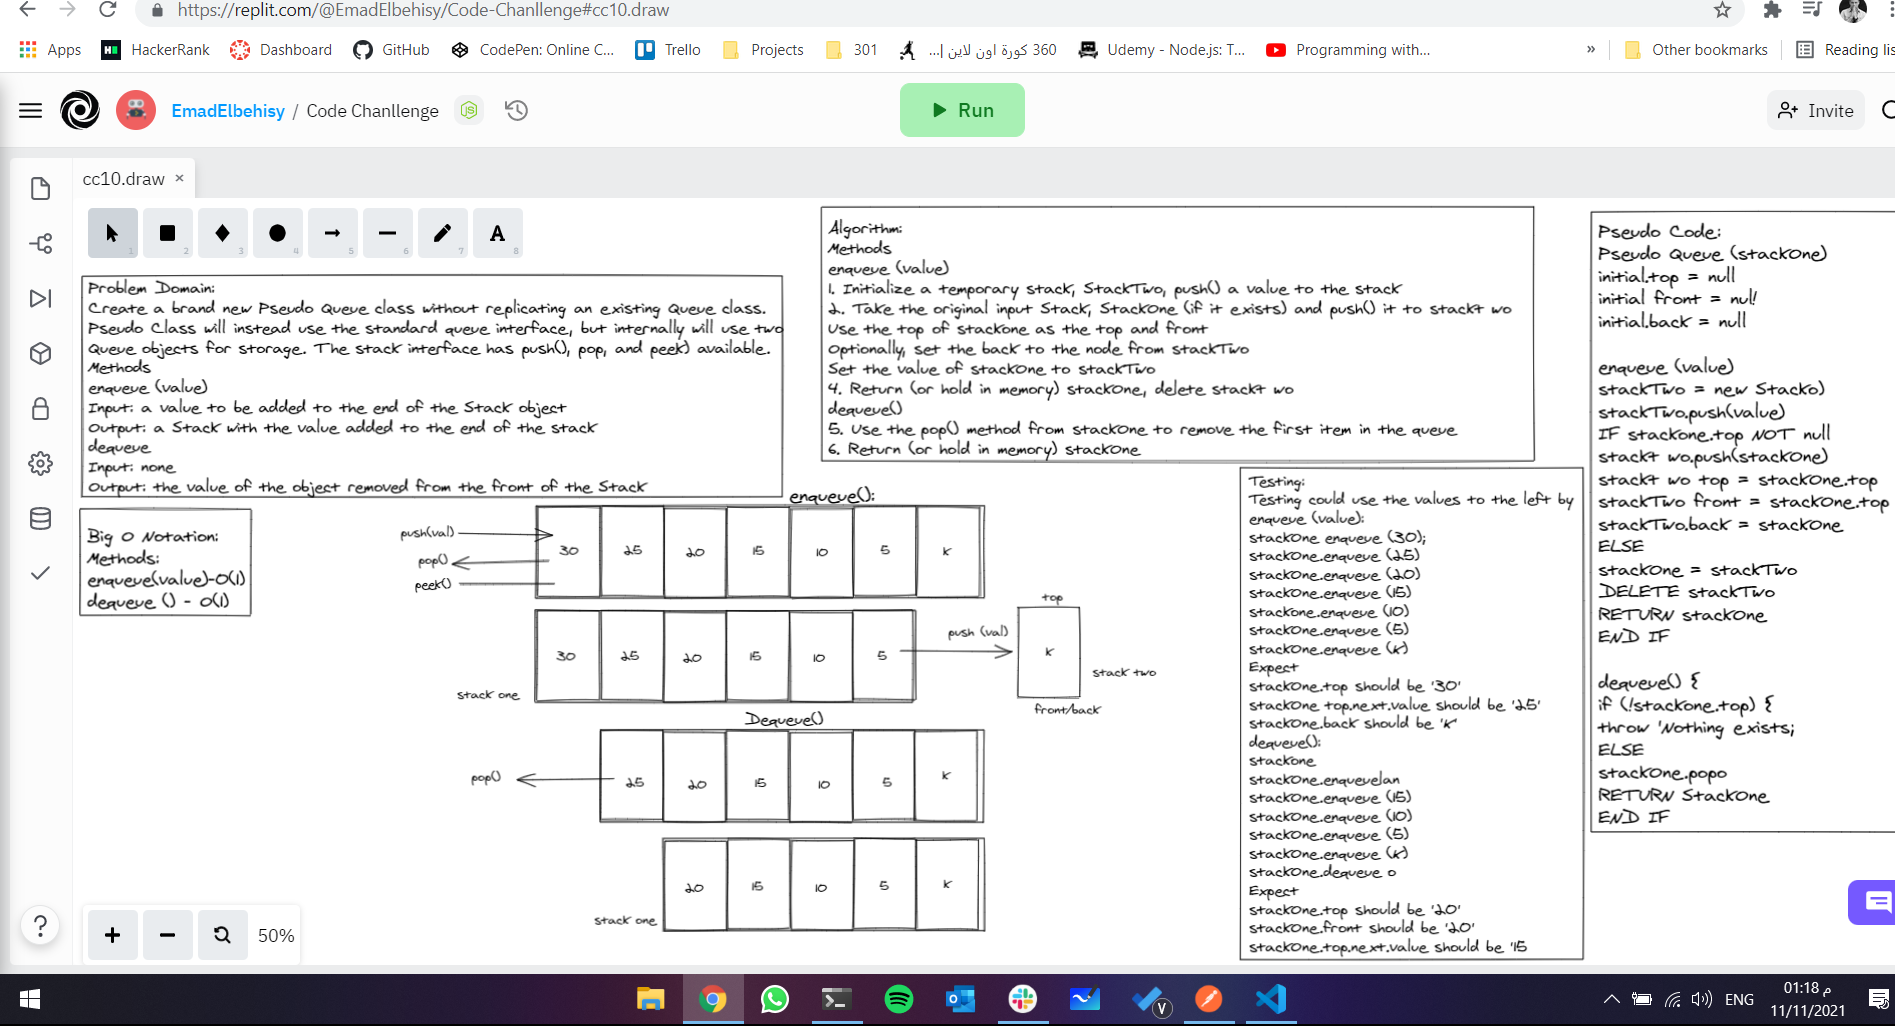This screenshot has width=1895, height=1026.
Task: Select the rectangle shape tool
Action: tap(167, 233)
